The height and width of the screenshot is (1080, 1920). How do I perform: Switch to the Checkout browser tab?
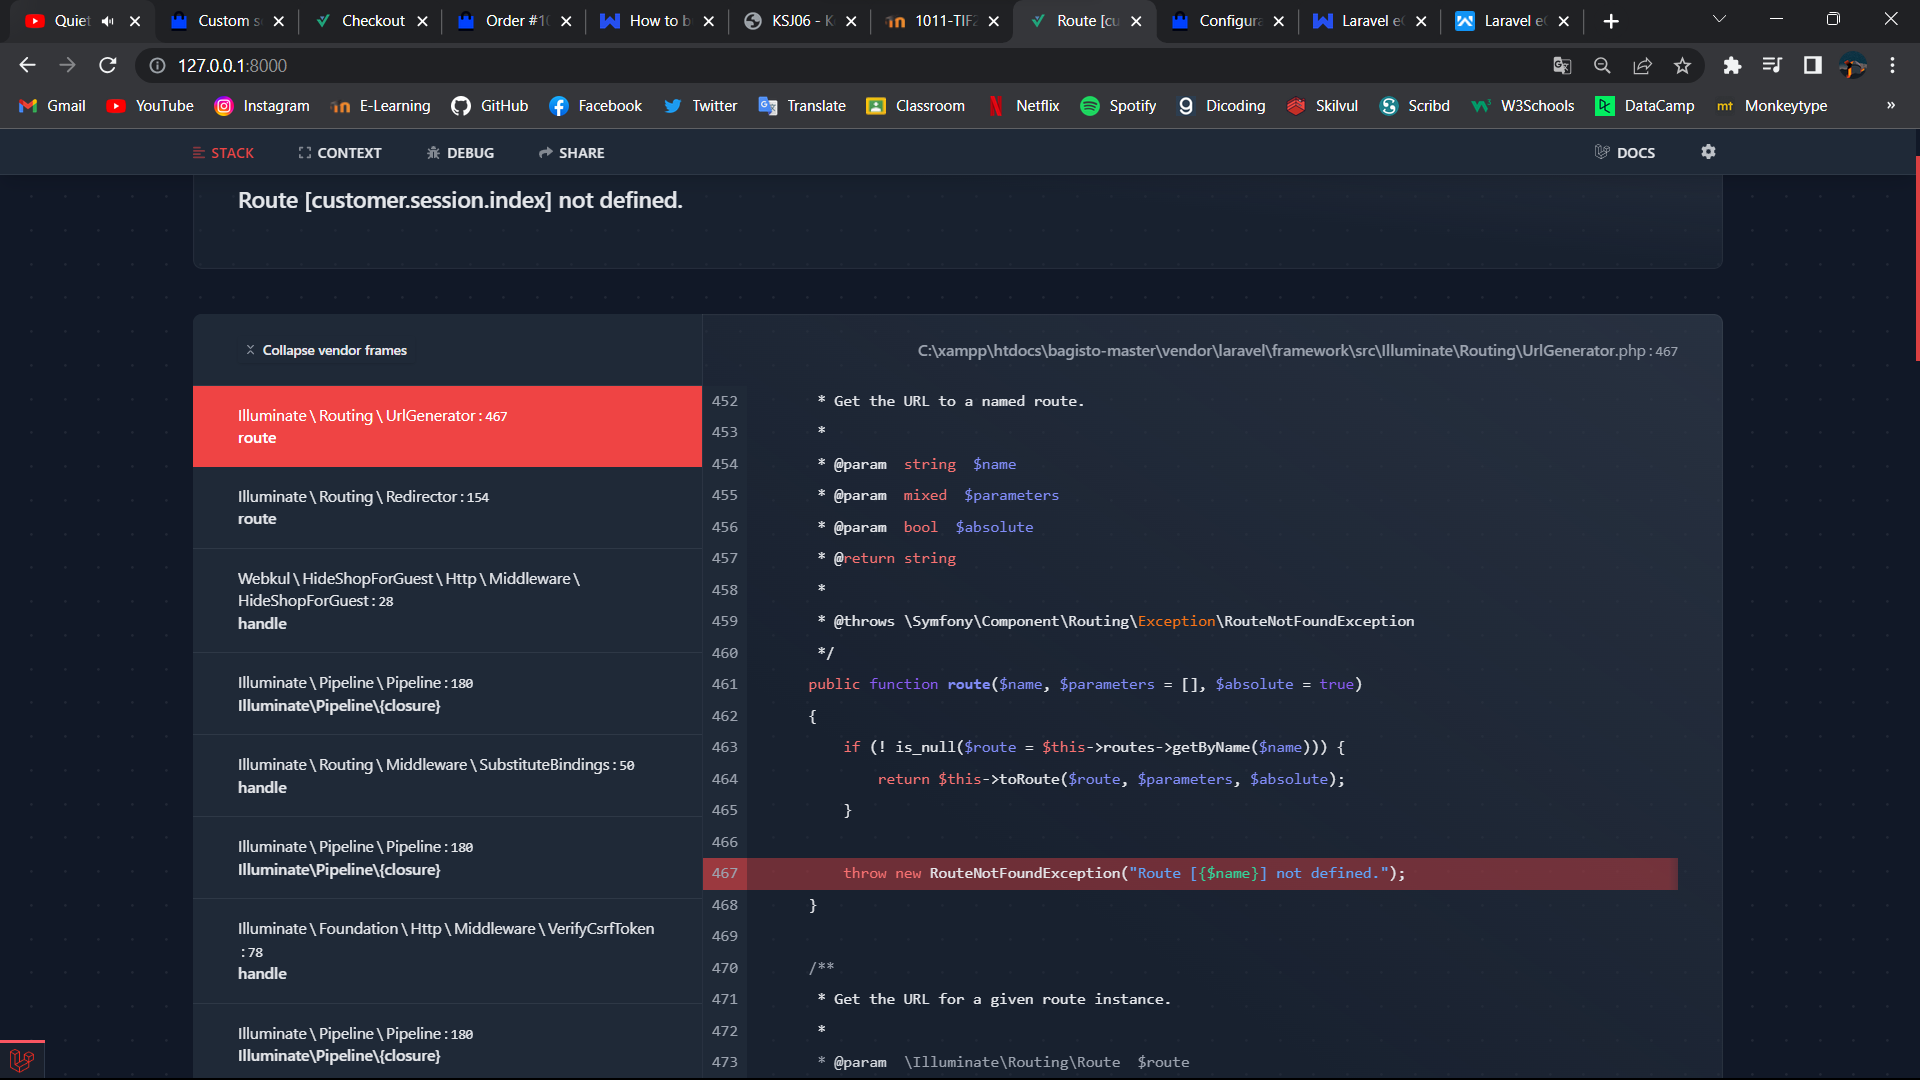[x=372, y=21]
